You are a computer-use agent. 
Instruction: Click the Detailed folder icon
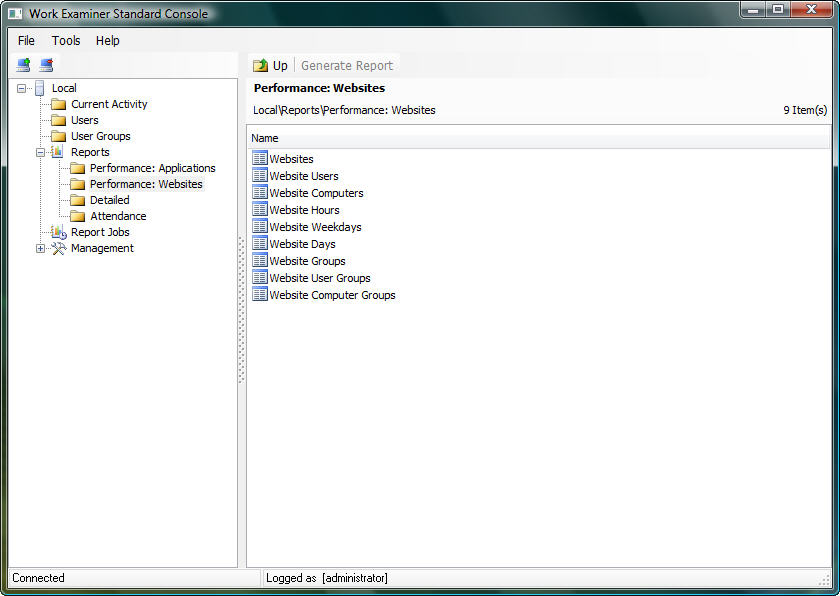(x=78, y=201)
